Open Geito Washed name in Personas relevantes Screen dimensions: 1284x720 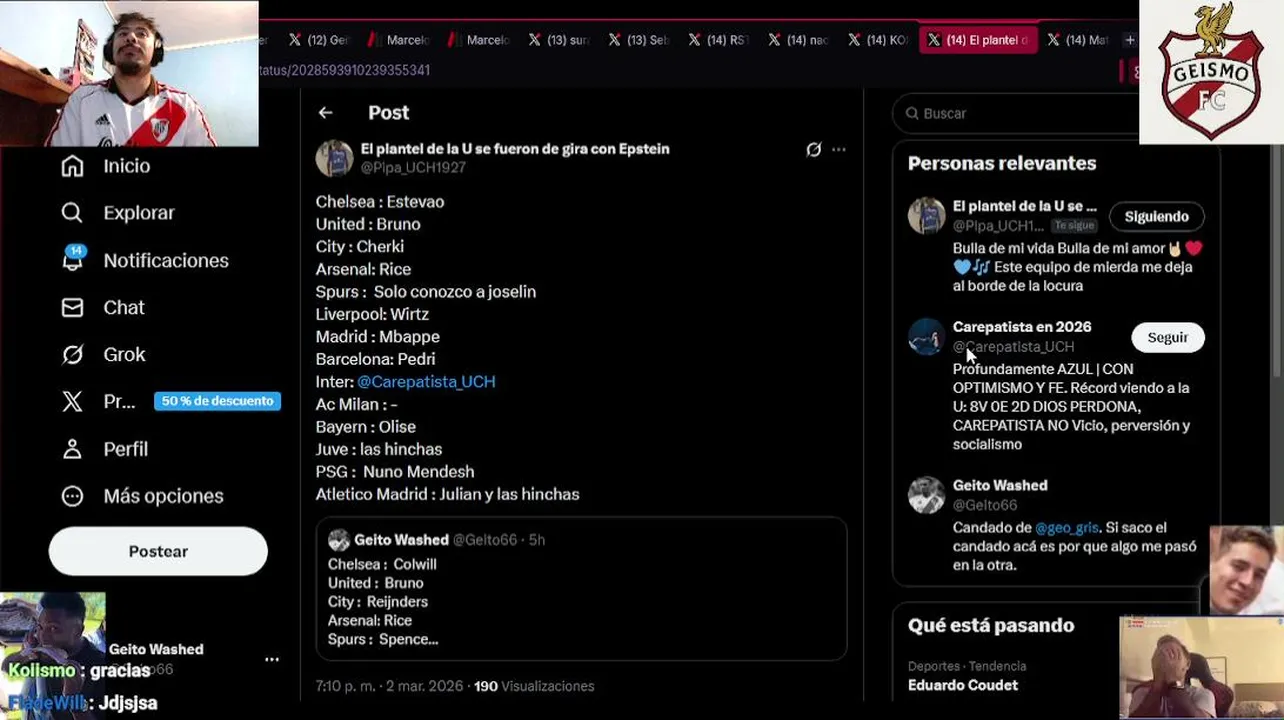point(1000,485)
